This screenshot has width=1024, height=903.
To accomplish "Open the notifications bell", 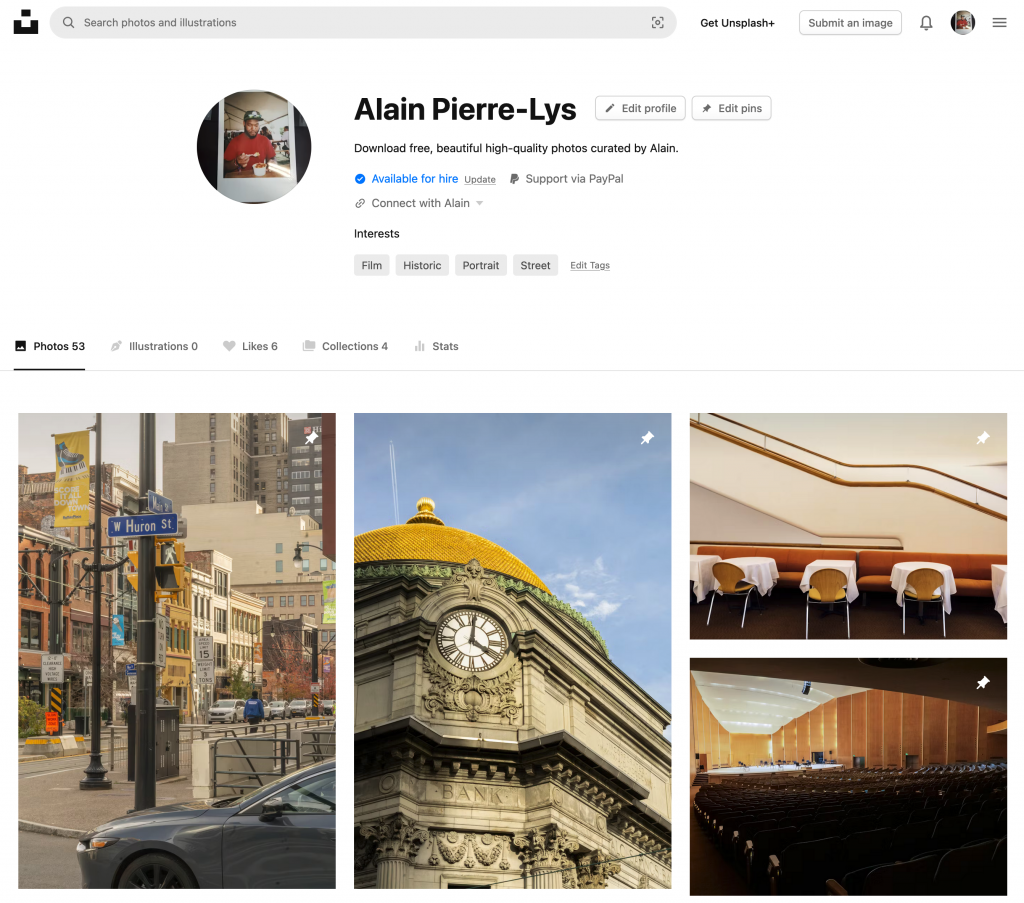I will pyautogui.click(x=926, y=23).
